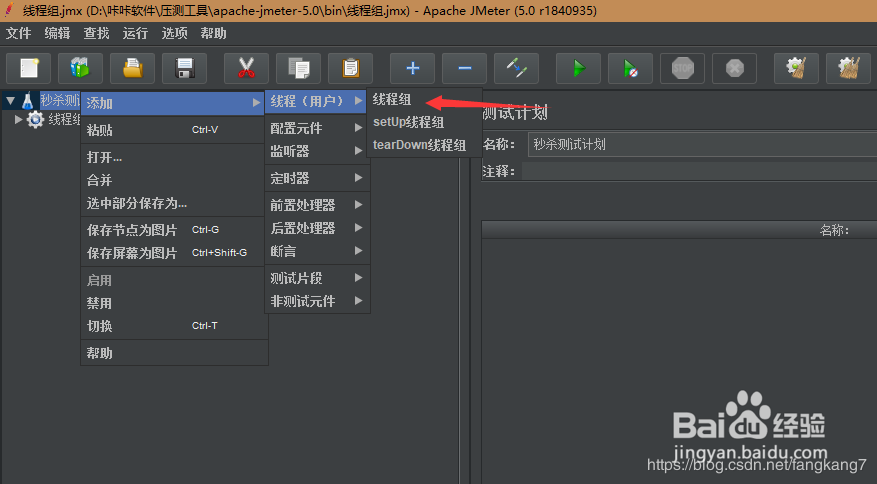
Task: Click the Clear all results icon
Action: [848, 68]
